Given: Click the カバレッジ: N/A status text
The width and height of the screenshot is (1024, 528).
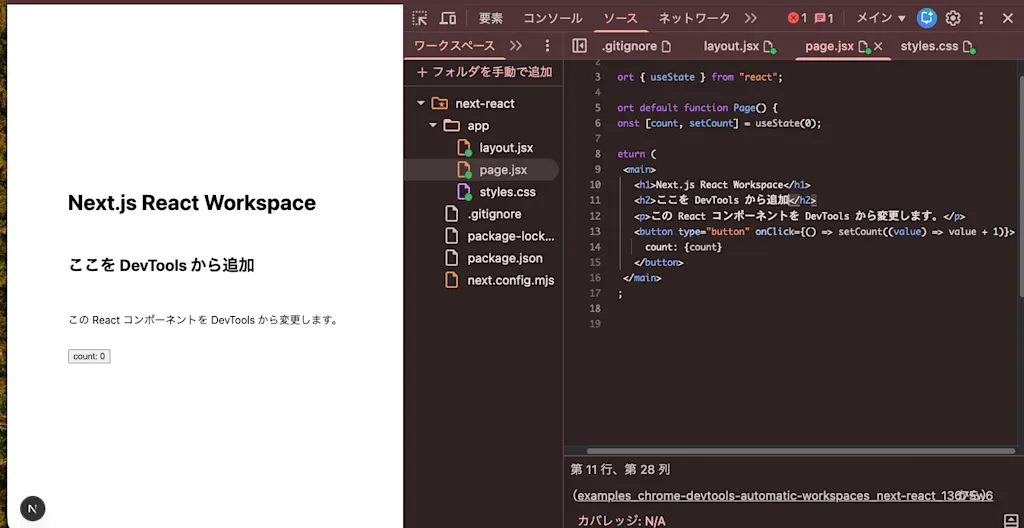Looking at the screenshot, I should (x=621, y=521).
